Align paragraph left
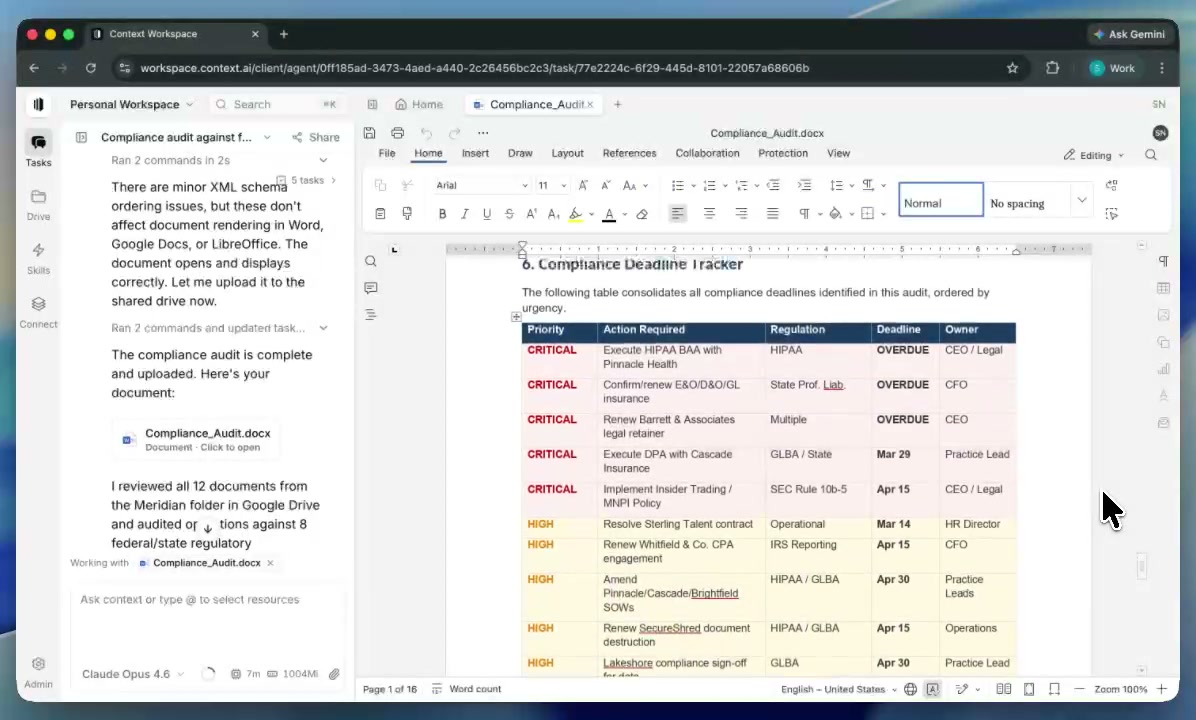 677,214
